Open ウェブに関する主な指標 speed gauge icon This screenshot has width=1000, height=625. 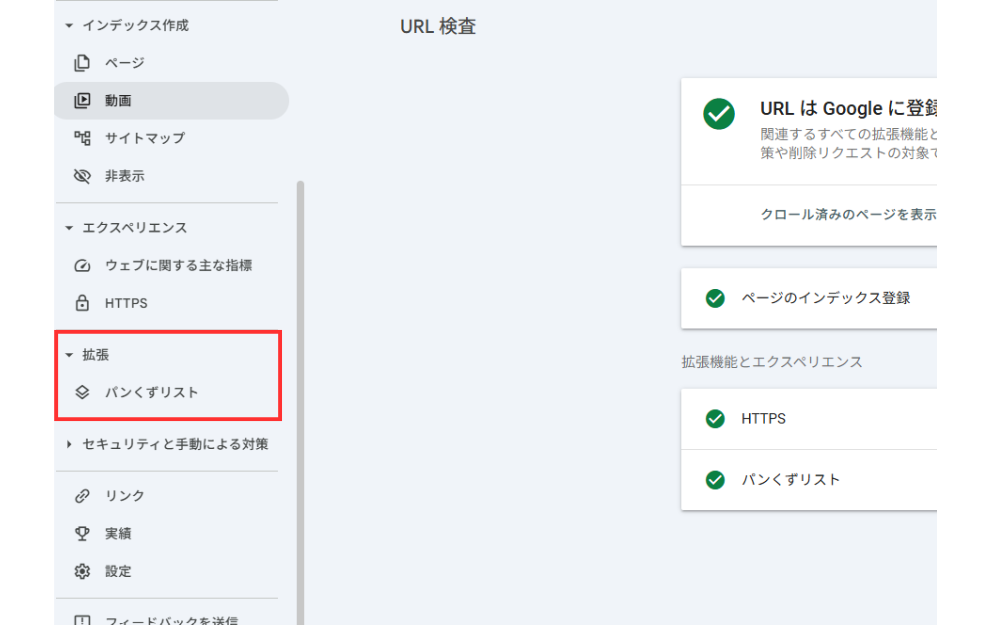click(x=83, y=265)
